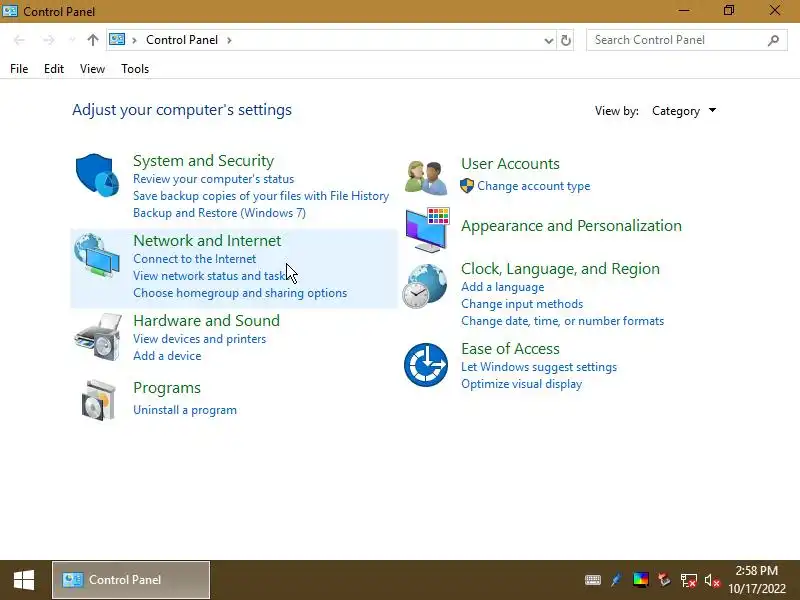Open the disconnected network tray icon

coord(688,581)
